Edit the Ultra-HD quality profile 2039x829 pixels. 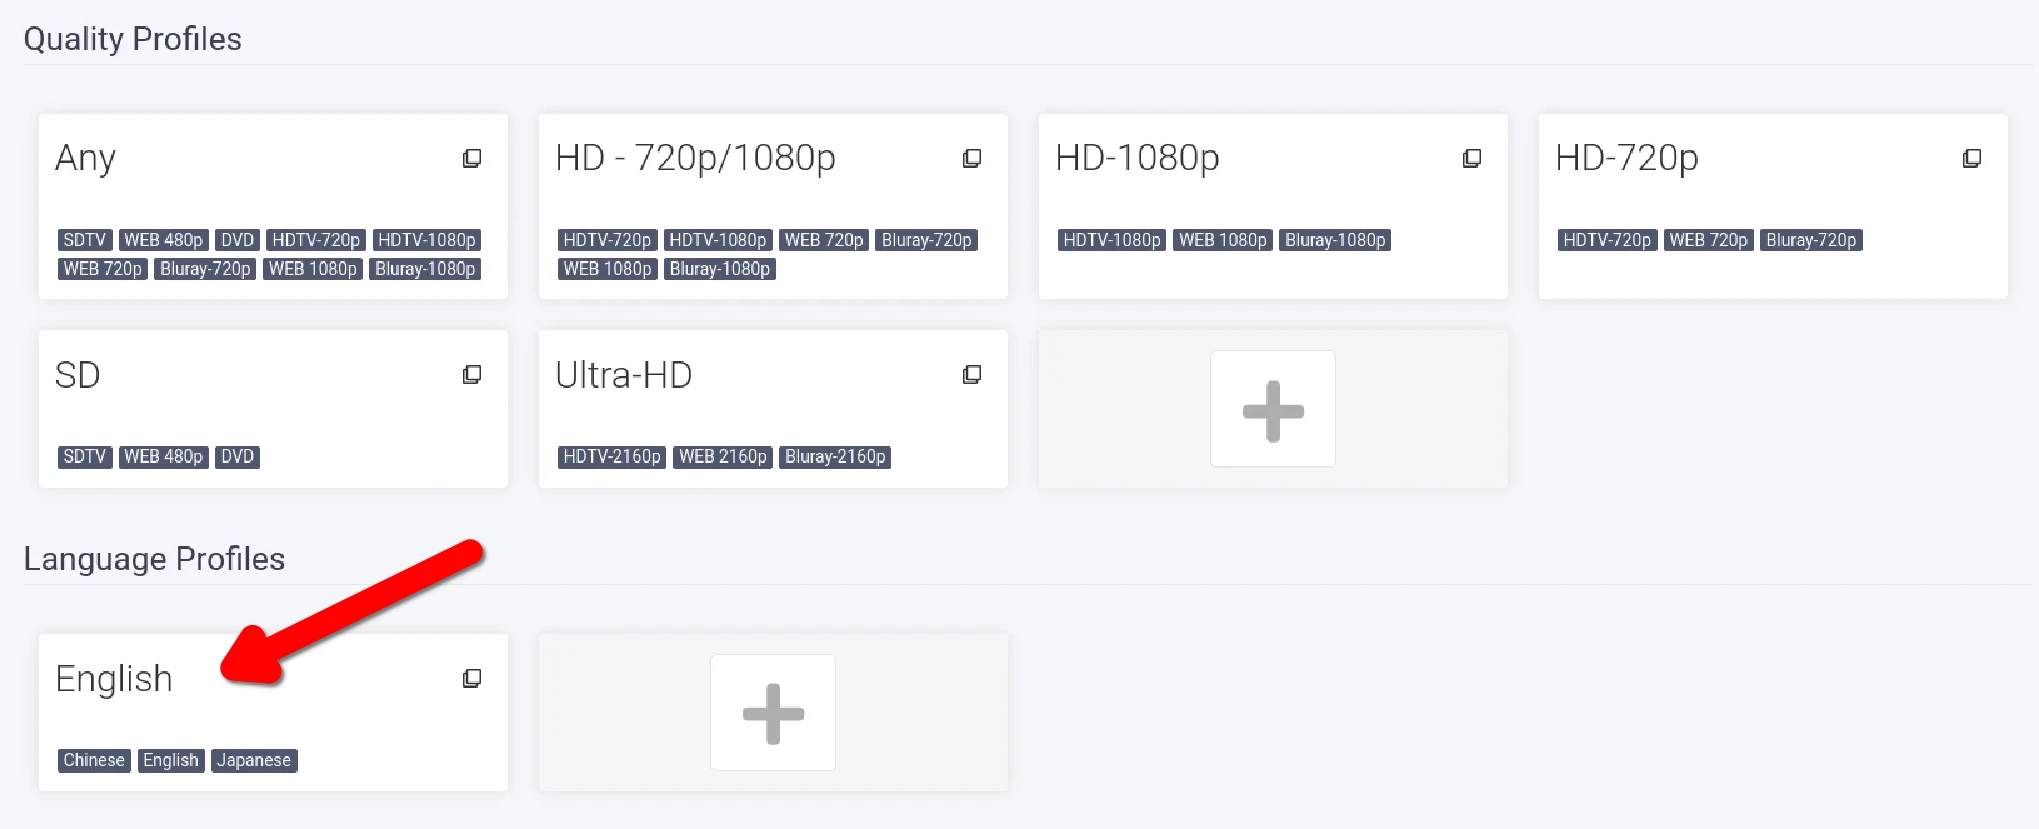click(624, 376)
